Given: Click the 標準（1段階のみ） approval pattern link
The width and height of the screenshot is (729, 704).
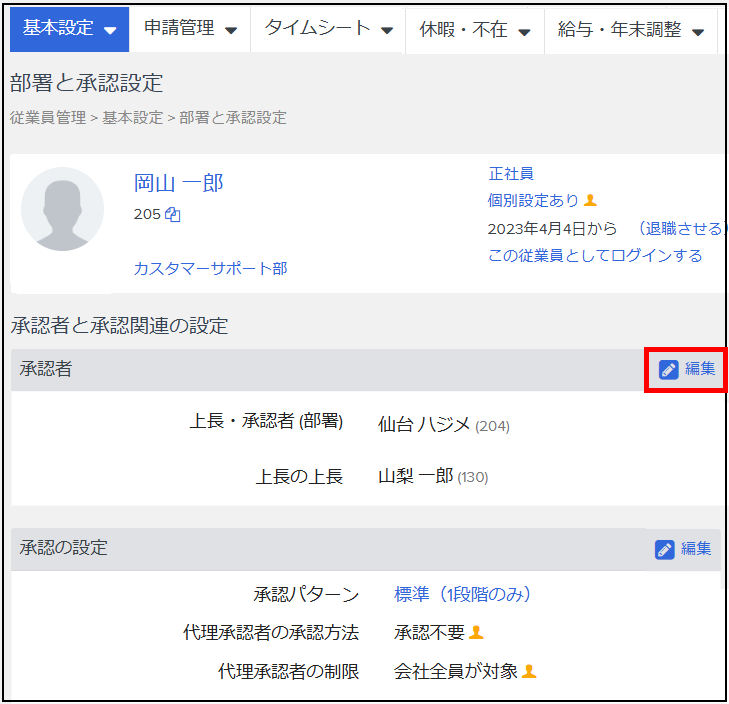Looking at the screenshot, I should [x=462, y=595].
